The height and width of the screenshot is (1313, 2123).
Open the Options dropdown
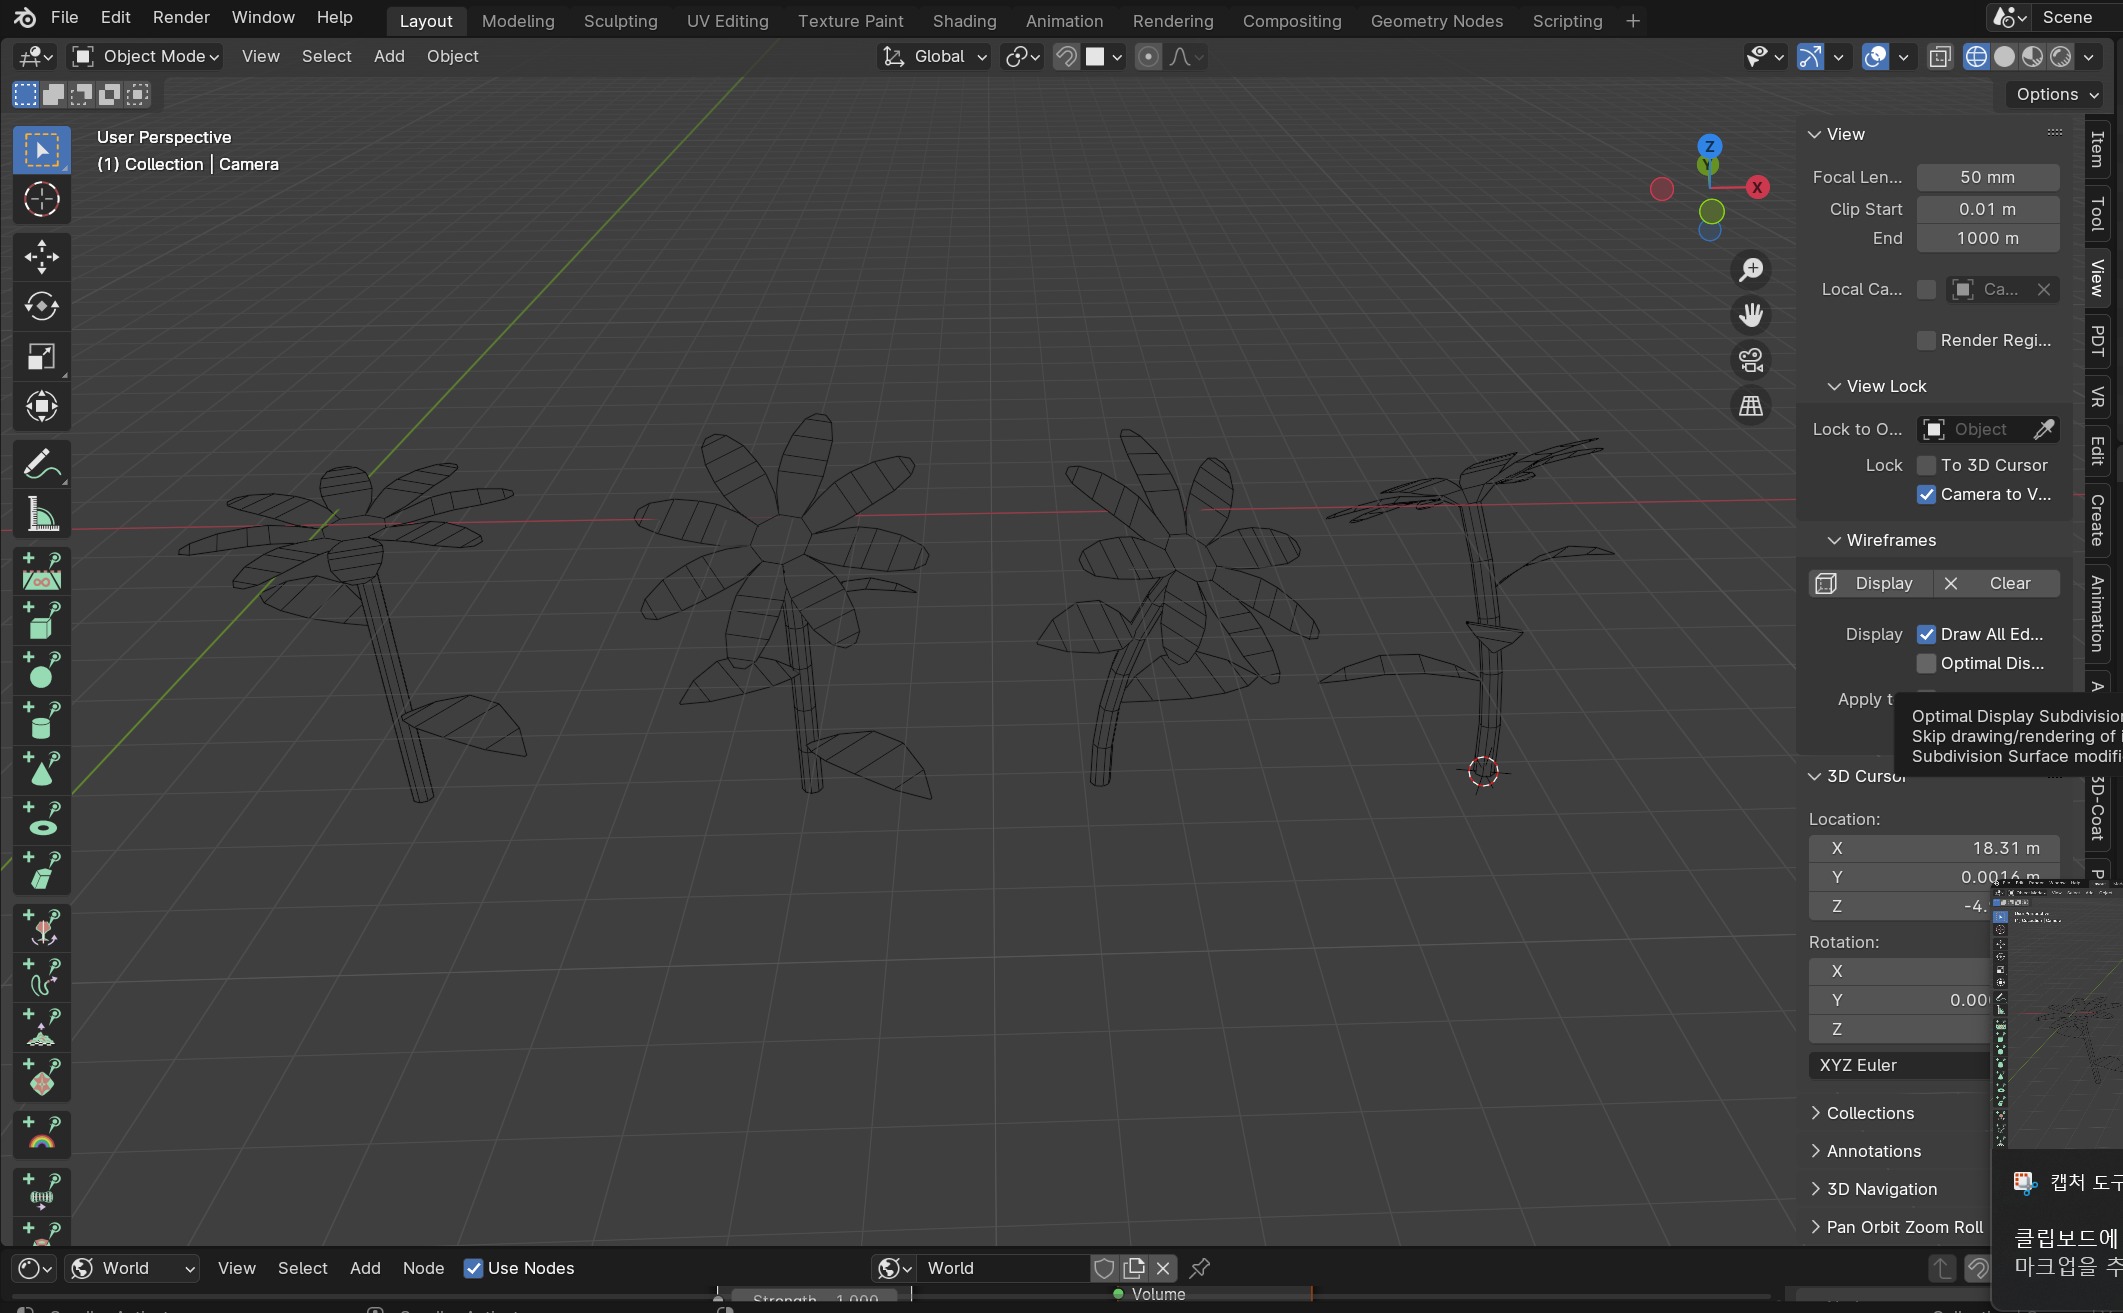point(2055,94)
